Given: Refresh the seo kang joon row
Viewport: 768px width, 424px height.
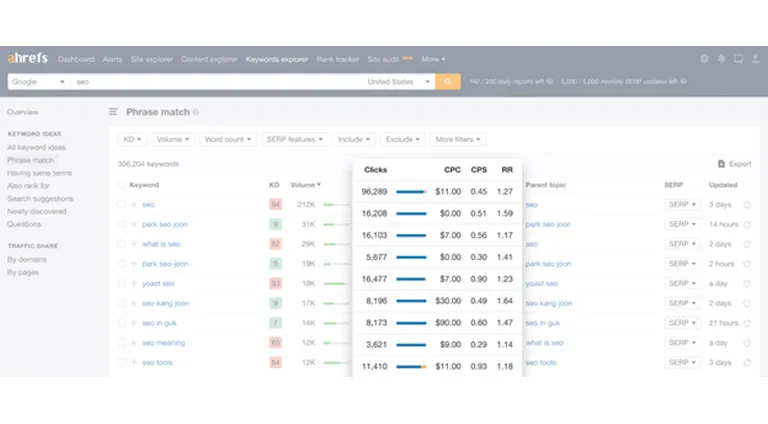Looking at the screenshot, I should (x=747, y=304).
